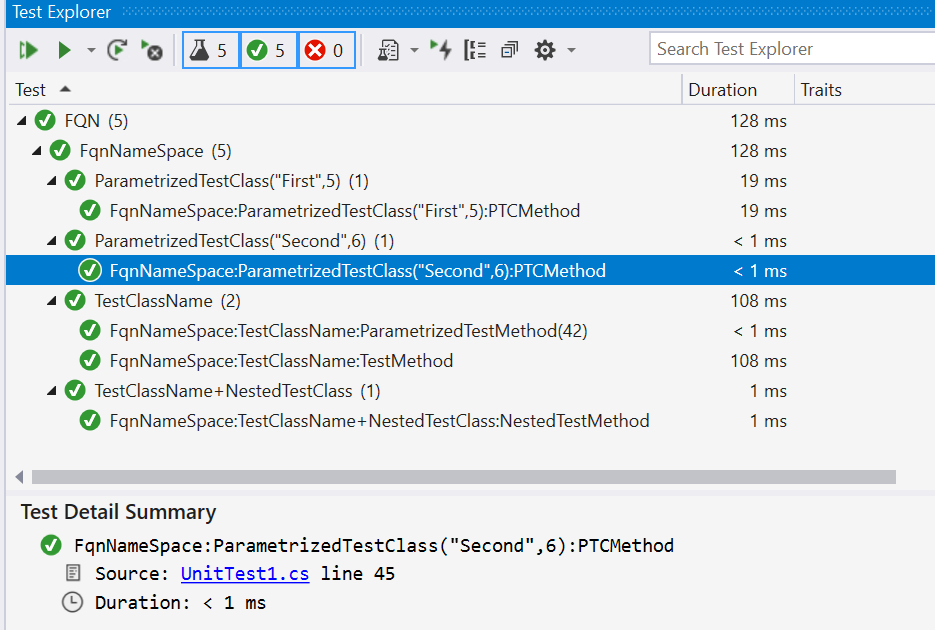Toggle run tests after build

click(x=441, y=50)
